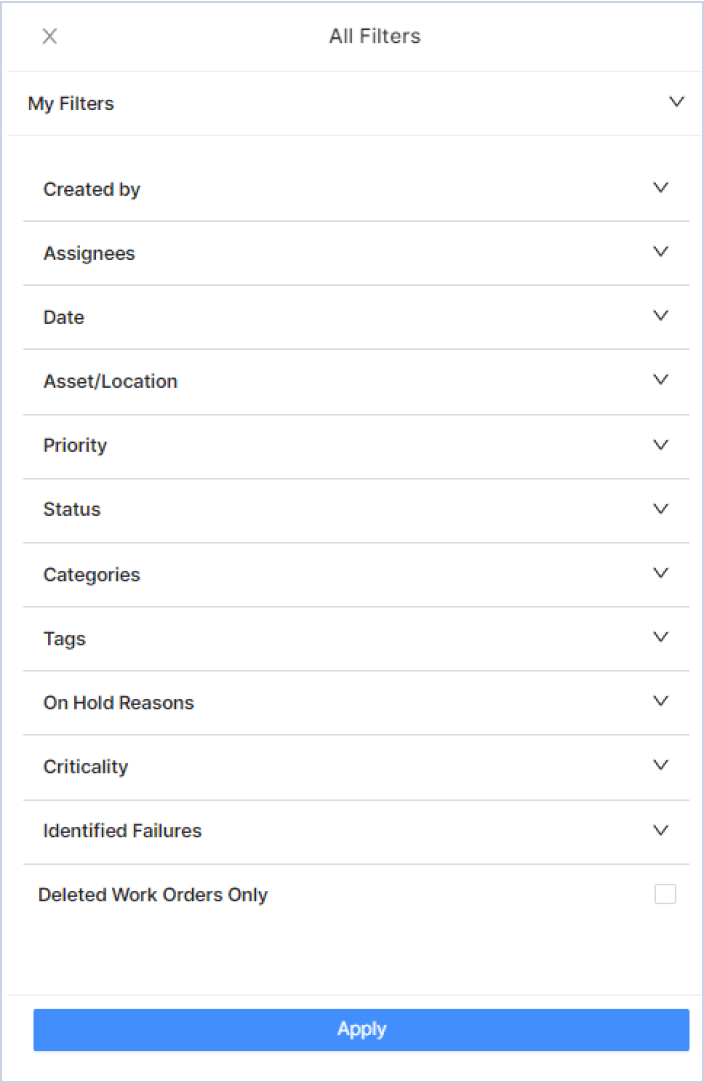Click the Criticality filter label
The height and width of the screenshot is (1083, 704).
(86, 767)
